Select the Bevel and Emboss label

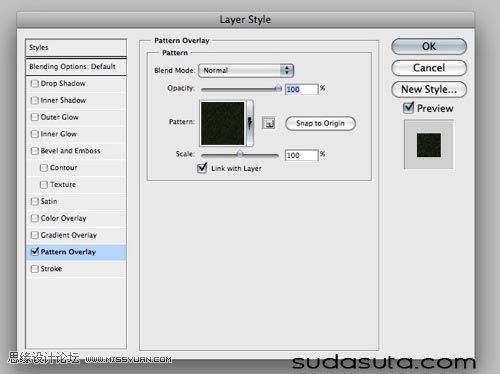coord(70,151)
